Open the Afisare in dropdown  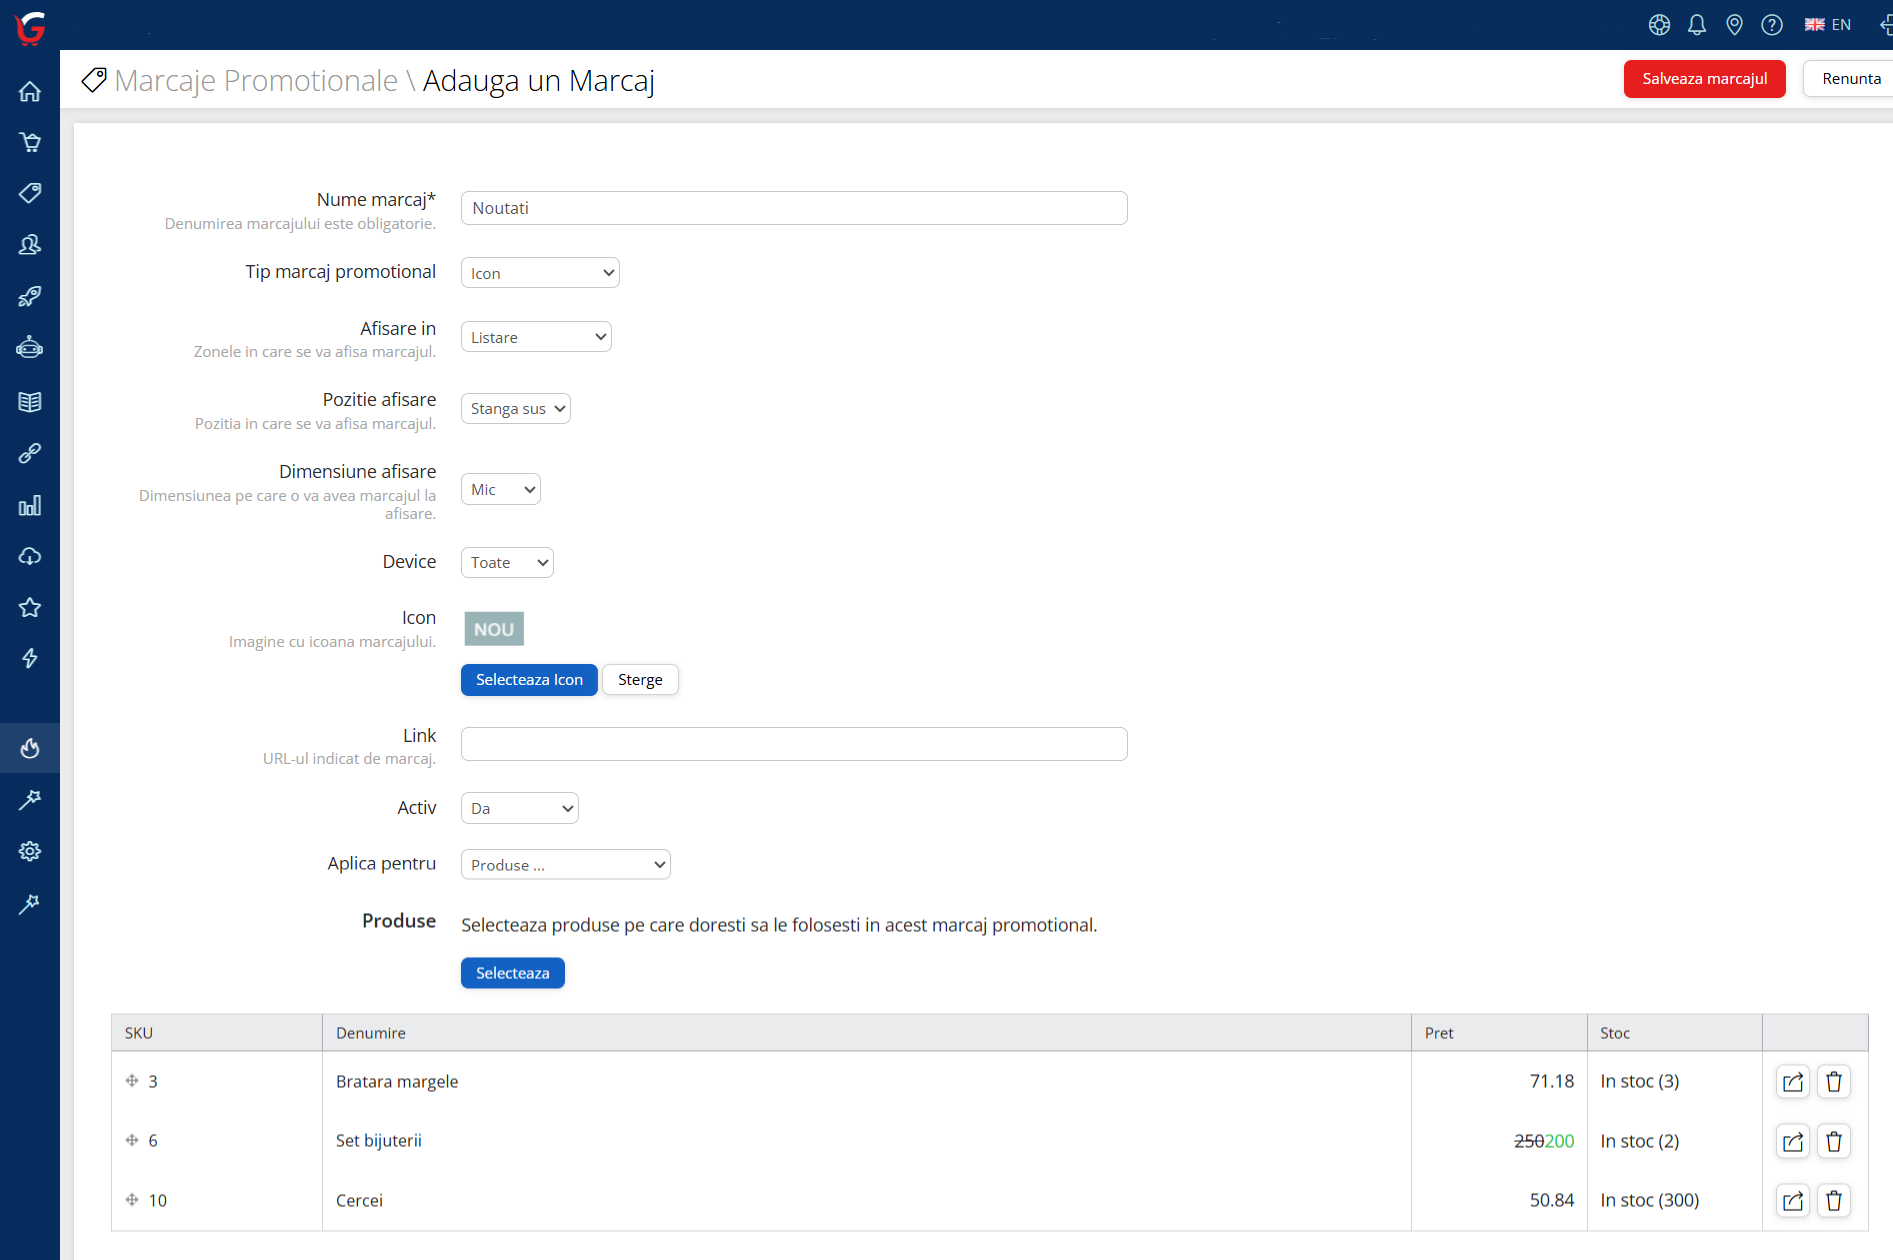click(536, 337)
